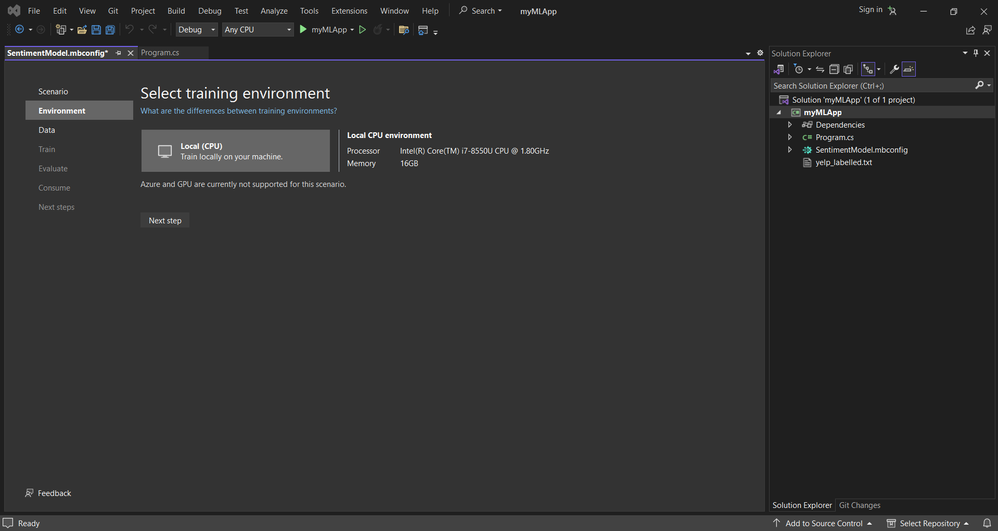Click the Live Share icon
Image resolution: width=998 pixels, height=531 pixels.
970,30
